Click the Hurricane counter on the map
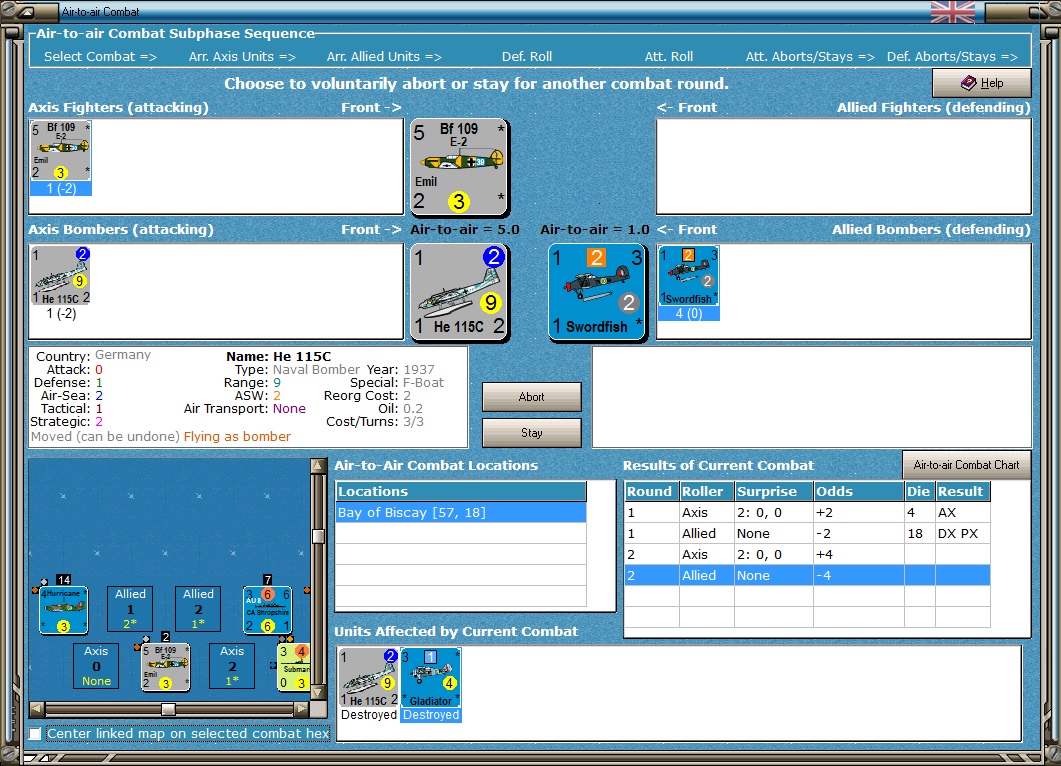The image size is (1061, 766). [x=64, y=610]
